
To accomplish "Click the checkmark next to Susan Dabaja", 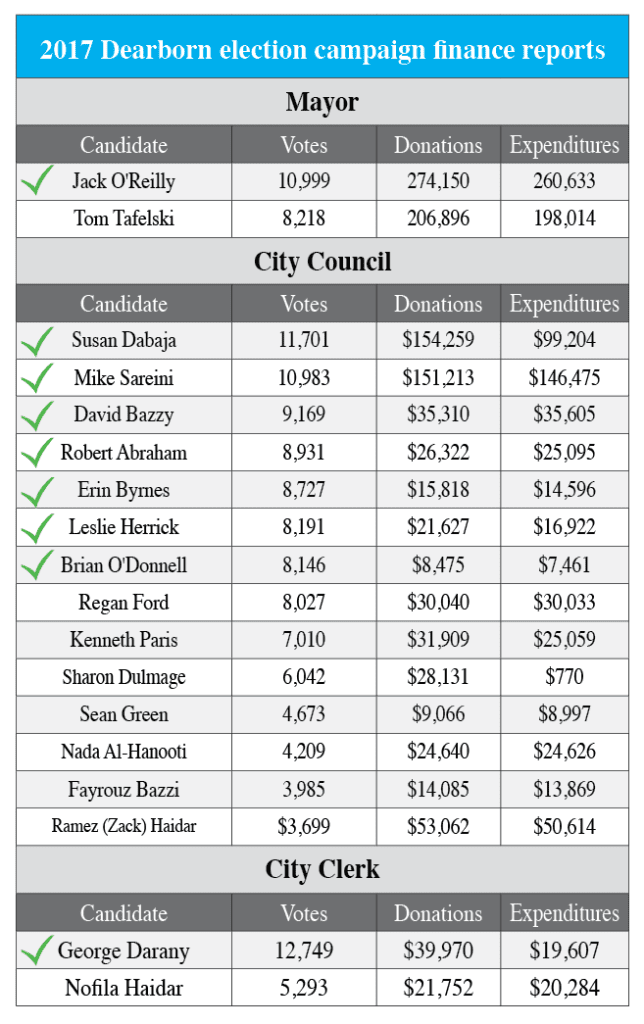I will (x=37, y=340).
